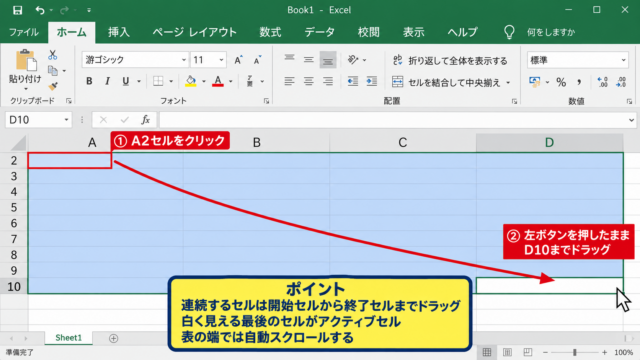The height and width of the screenshot is (360, 640).
Task: Switch to the データ tab
Action: (x=320, y=32)
